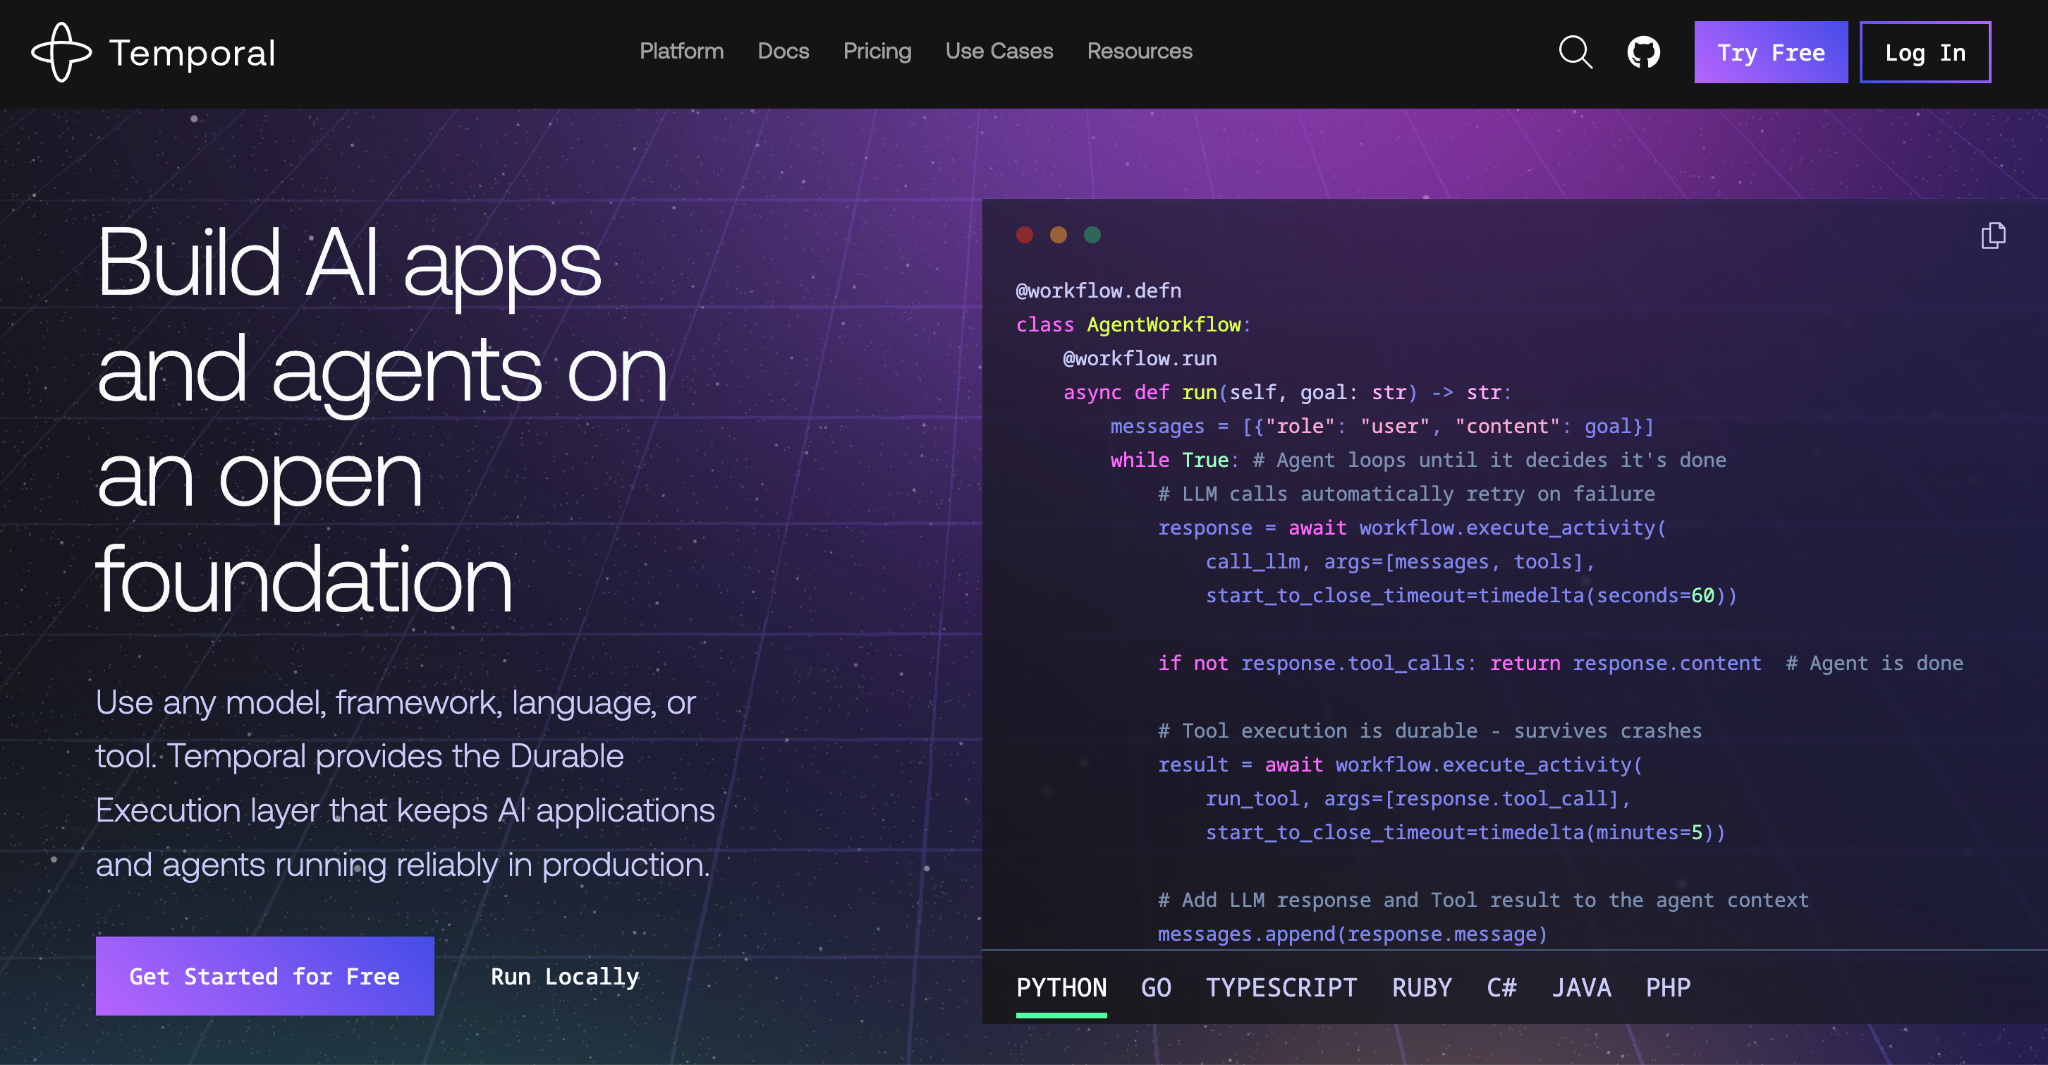This screenshot has height=1065, width=2048.
Task: Click the "class AgentWorkflow:" code line
Action: click(x=1133, y=325)
